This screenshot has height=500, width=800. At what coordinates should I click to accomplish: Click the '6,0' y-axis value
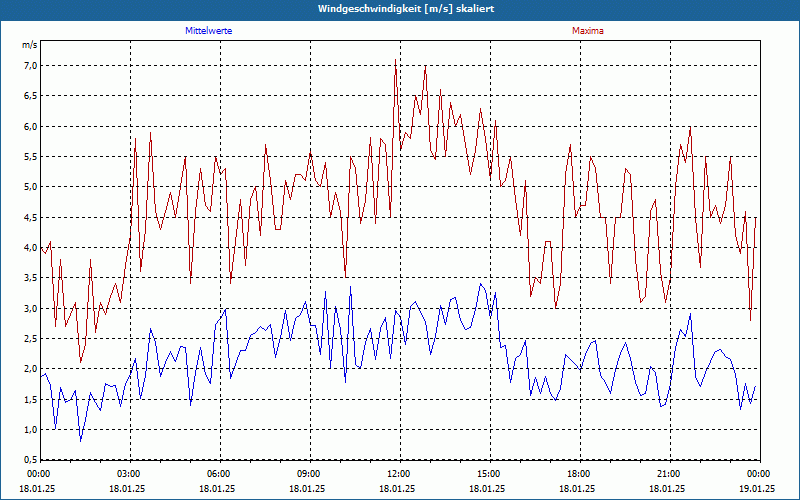(x=31, y=126)
